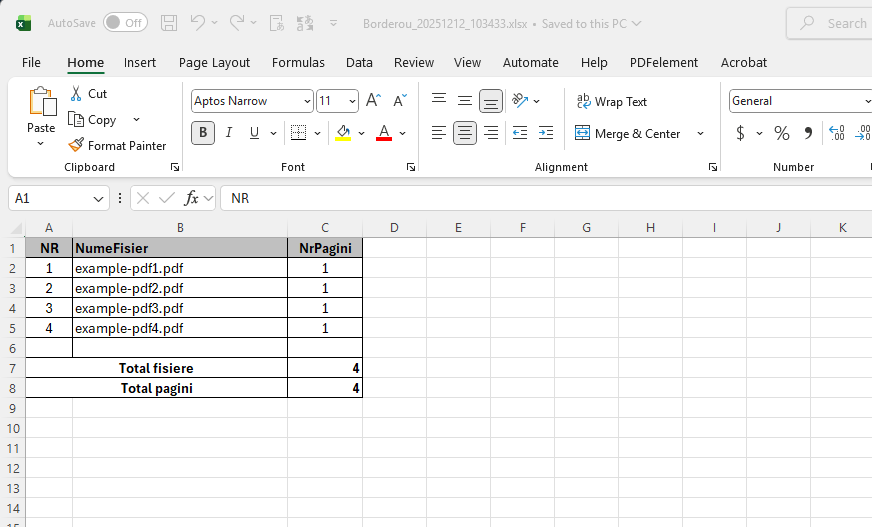Switch to the Page Layout tab

(x=214, y=62)
